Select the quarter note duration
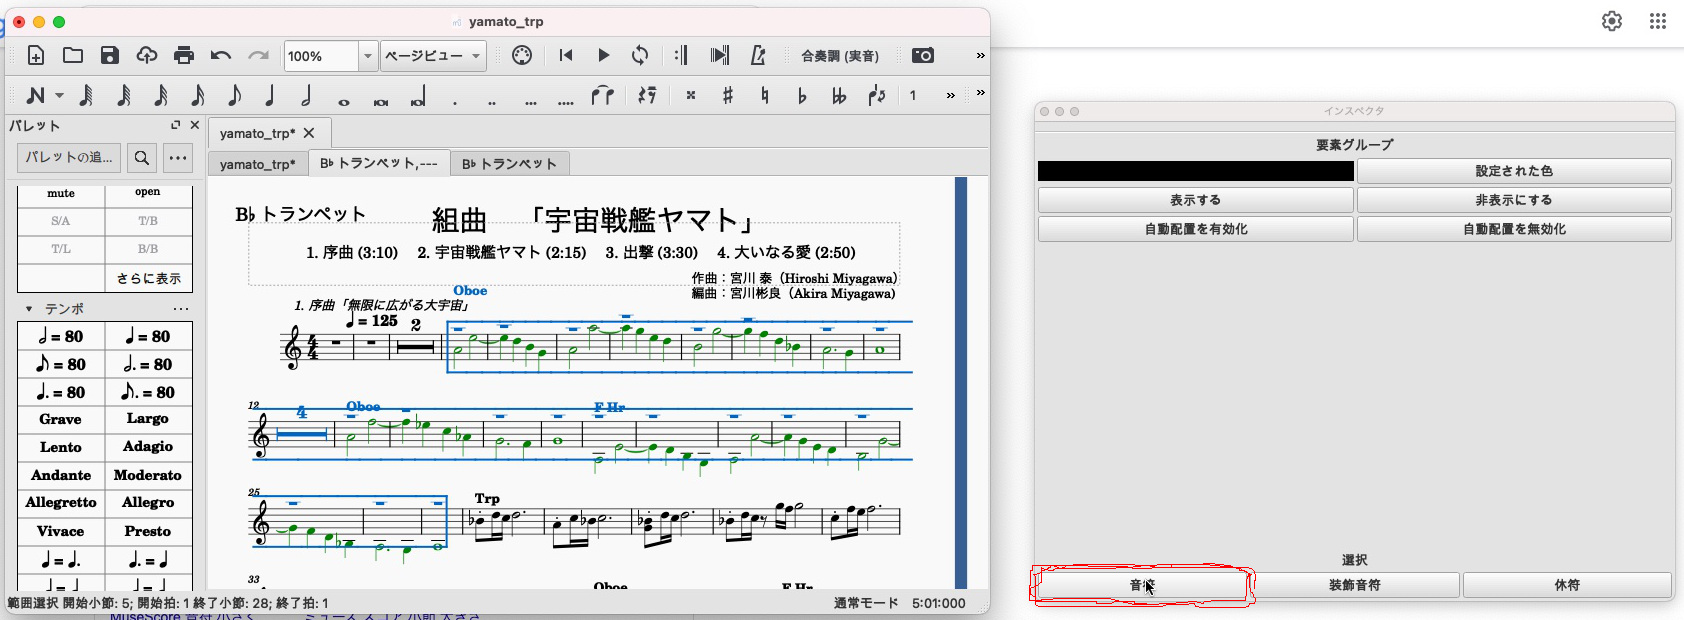This screenshot has width=1684, height=620. click(x=270, y=96)
